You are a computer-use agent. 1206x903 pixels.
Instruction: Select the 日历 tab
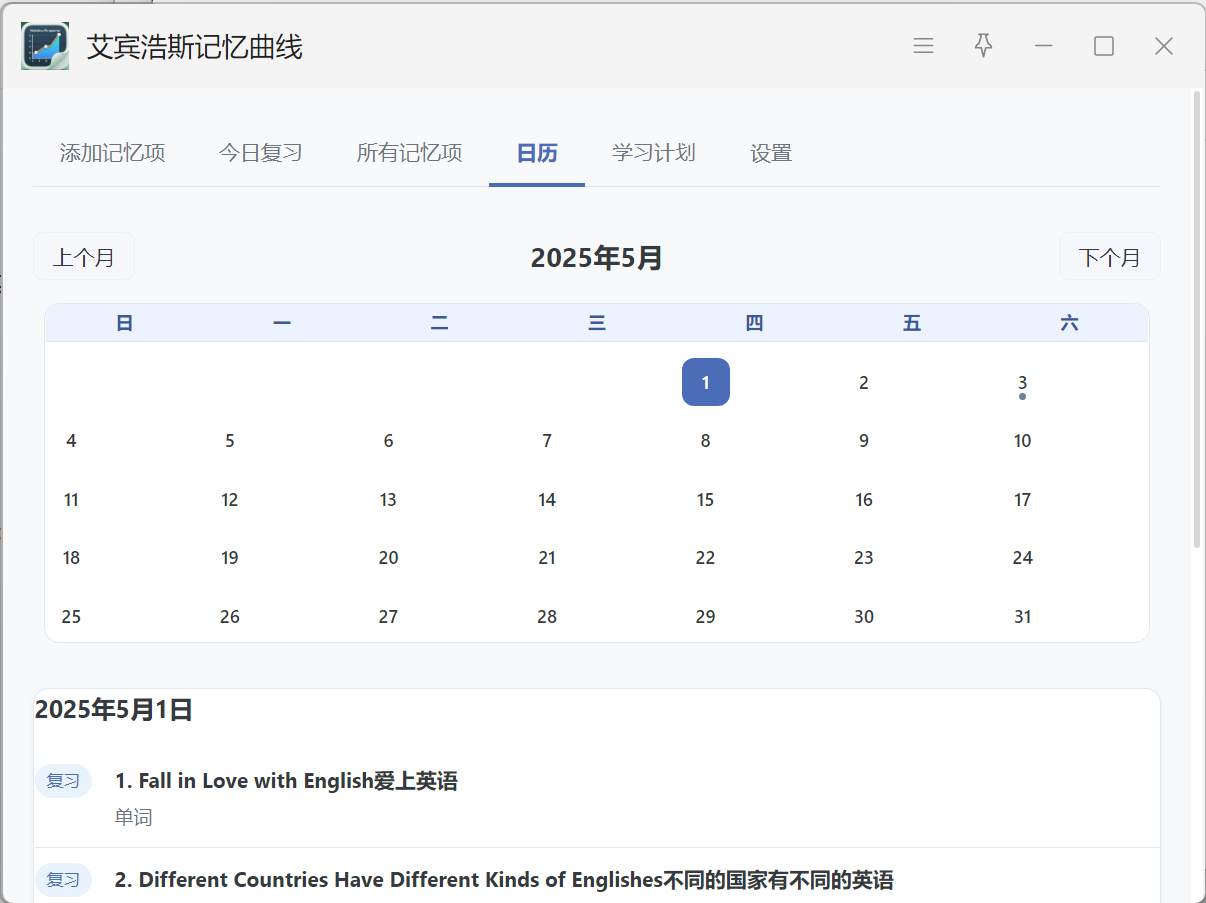[537, 153]
